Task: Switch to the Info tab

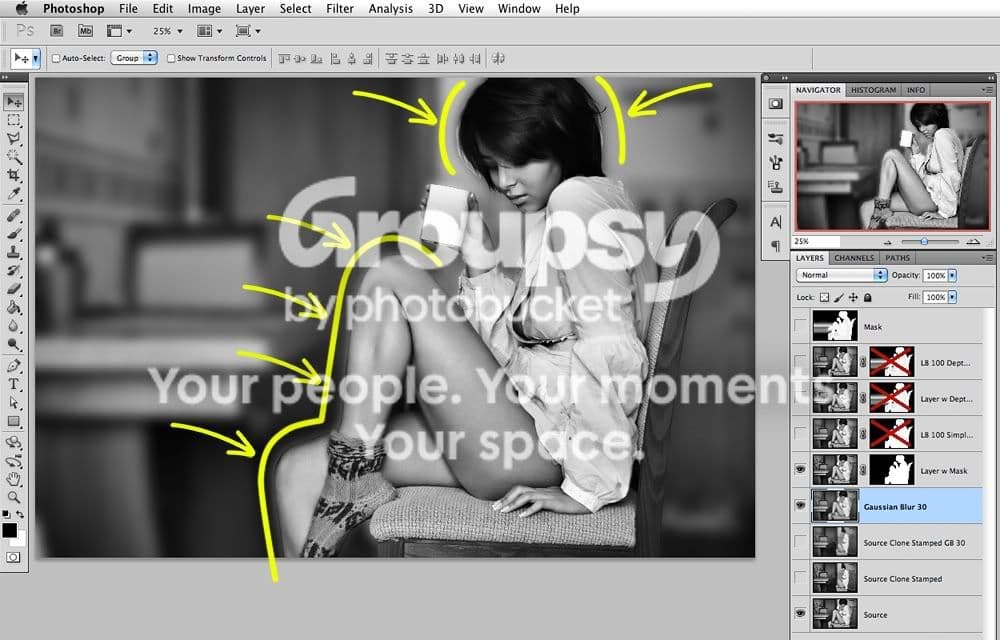Action: pyautogui.click(x=915, y=90)
